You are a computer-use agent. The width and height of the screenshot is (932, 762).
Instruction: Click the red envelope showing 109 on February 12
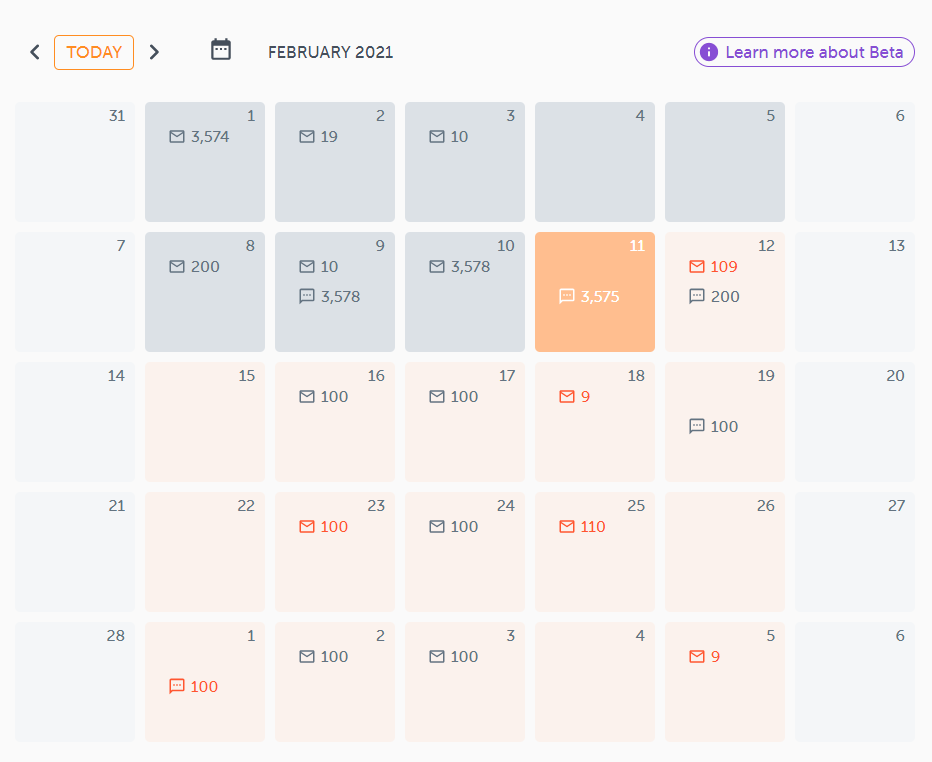coord(696,267)
